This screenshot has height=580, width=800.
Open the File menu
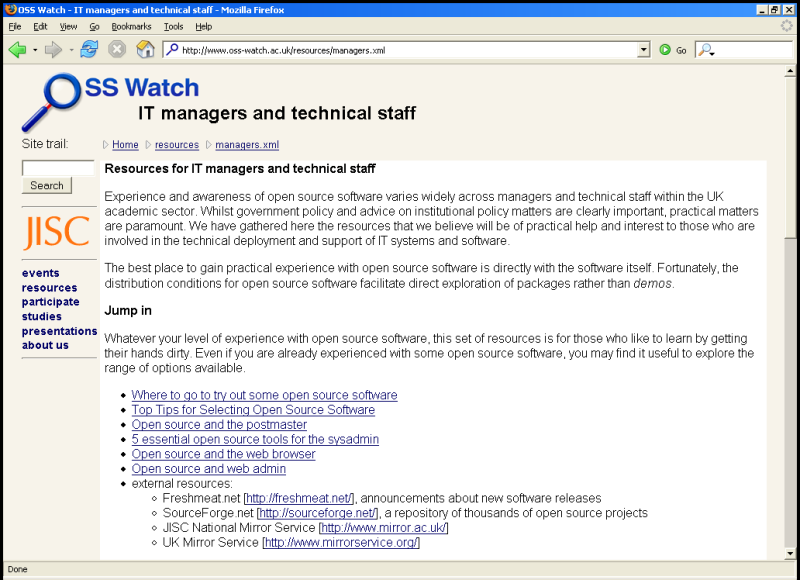[15, 27]
